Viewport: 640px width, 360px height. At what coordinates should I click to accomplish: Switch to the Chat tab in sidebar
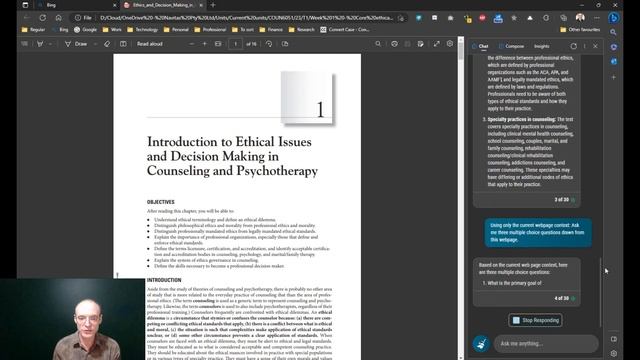coord(480,46)
